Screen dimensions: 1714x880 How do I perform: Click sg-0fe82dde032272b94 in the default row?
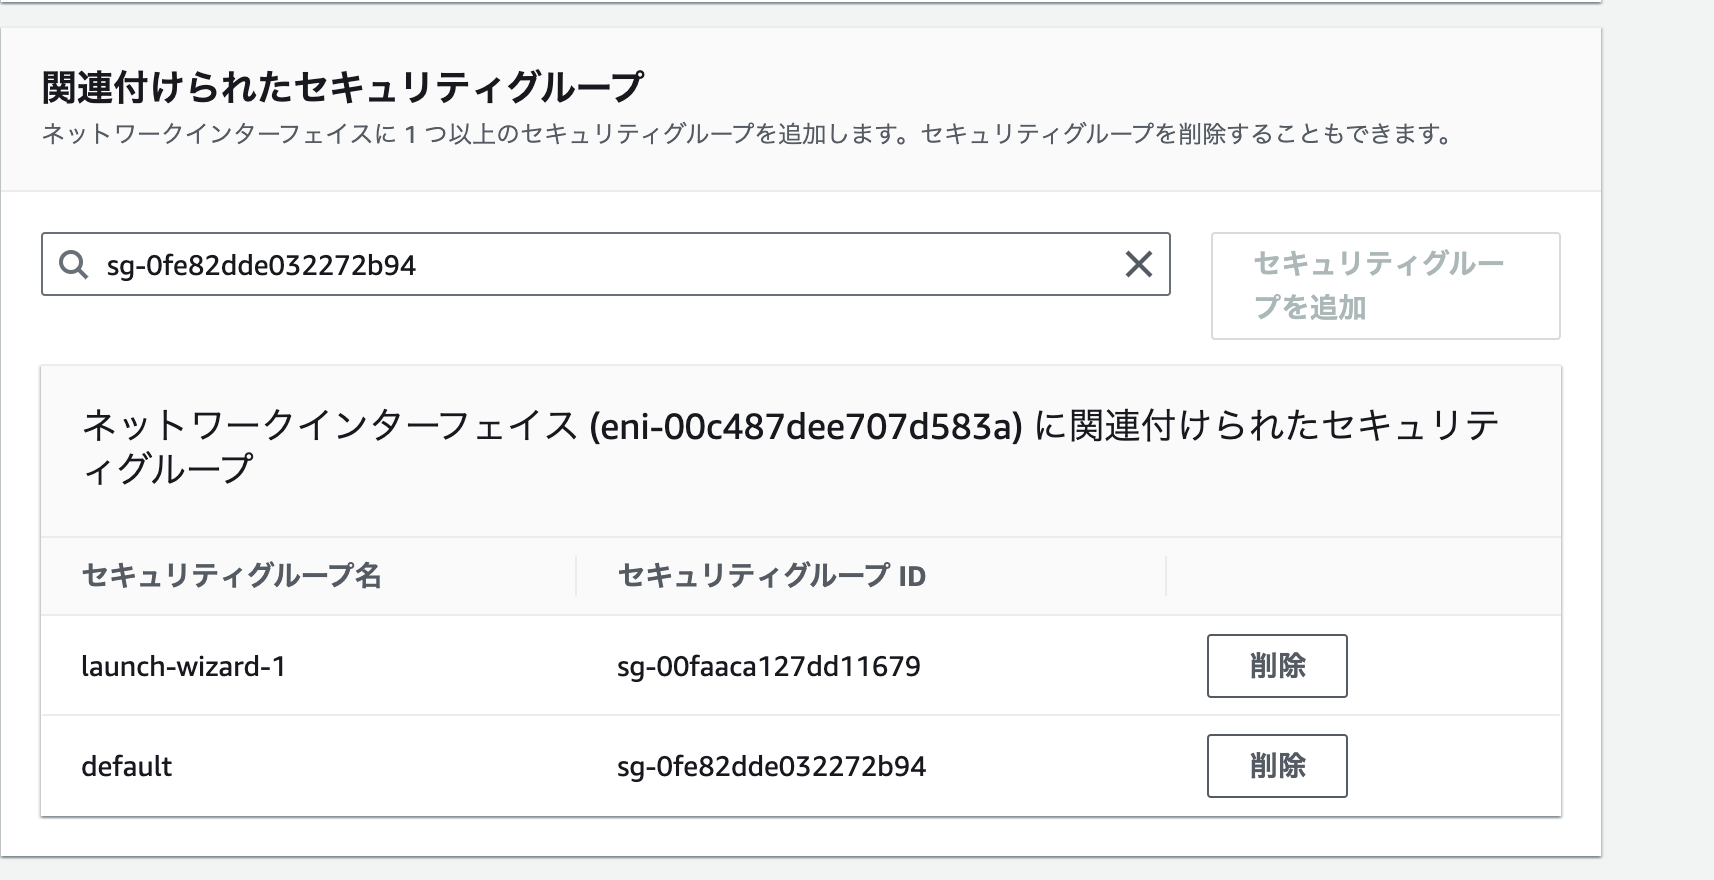click(x=771, y=767)
